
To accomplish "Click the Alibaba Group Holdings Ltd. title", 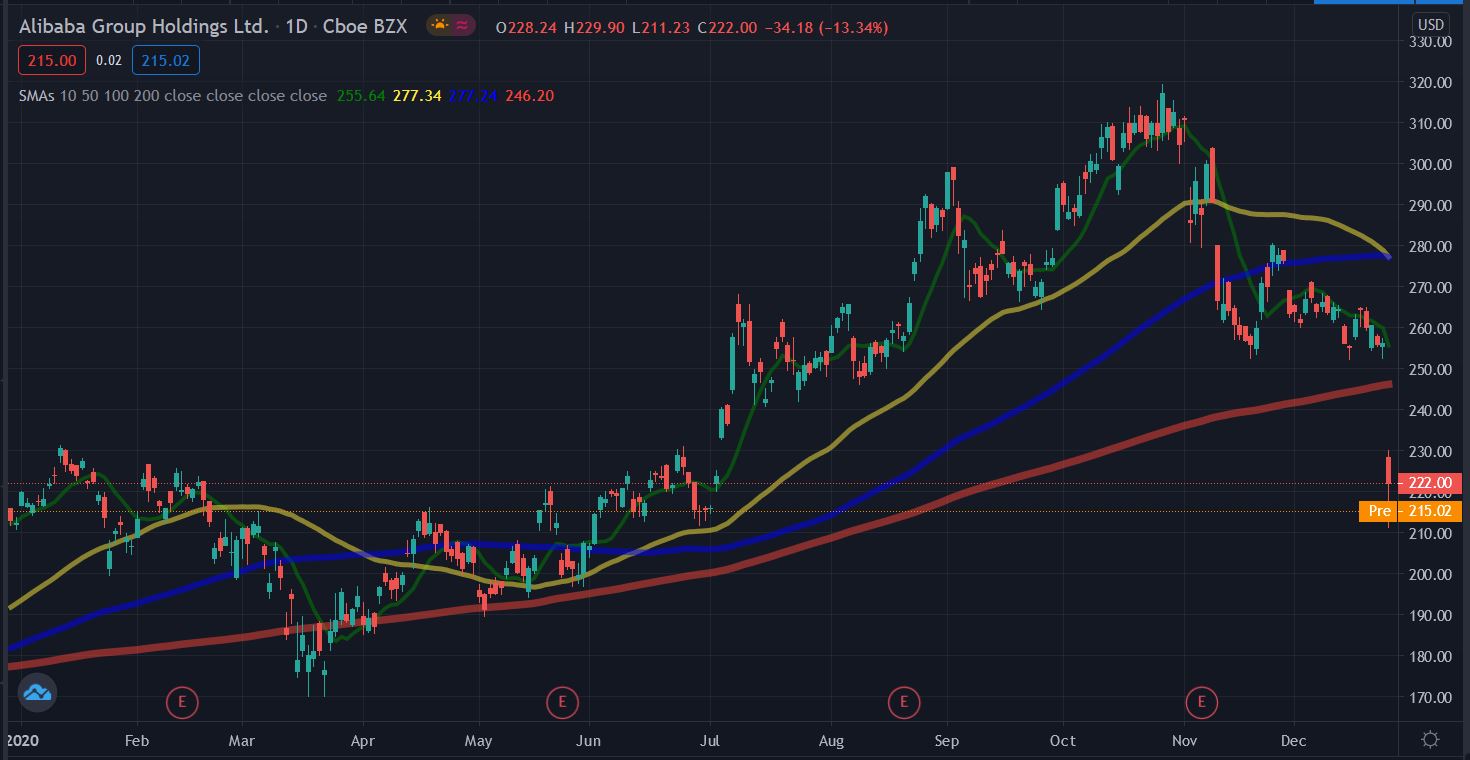I will coord(144,27).
